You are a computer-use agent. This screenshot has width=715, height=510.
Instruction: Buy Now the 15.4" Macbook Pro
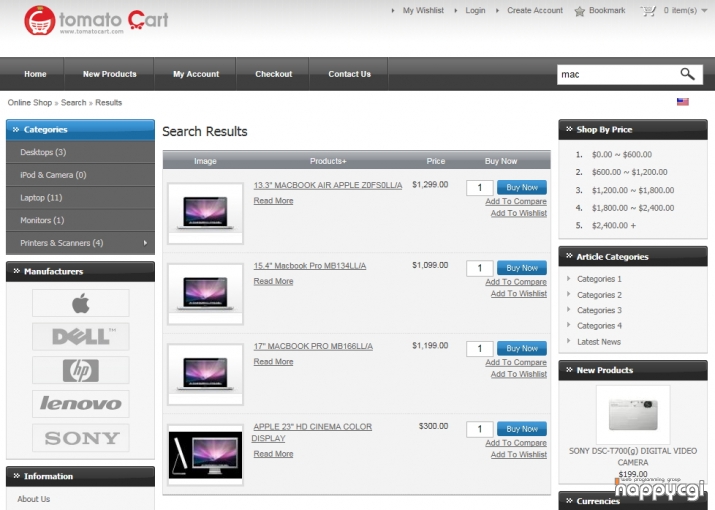point(522,268)
